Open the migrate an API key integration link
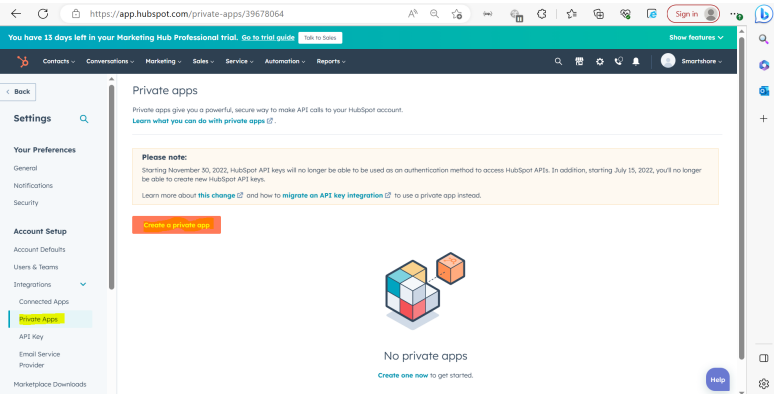Image resolution: width=774 pixels, height=394 pixels. (x=333, y=196)
